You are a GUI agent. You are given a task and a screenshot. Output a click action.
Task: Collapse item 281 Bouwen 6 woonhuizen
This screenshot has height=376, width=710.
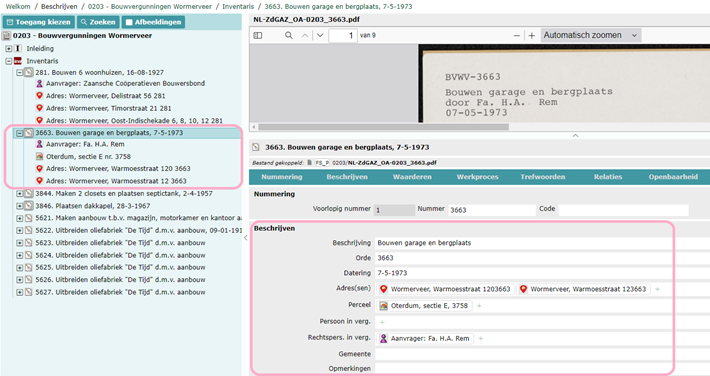coord(19,72)
